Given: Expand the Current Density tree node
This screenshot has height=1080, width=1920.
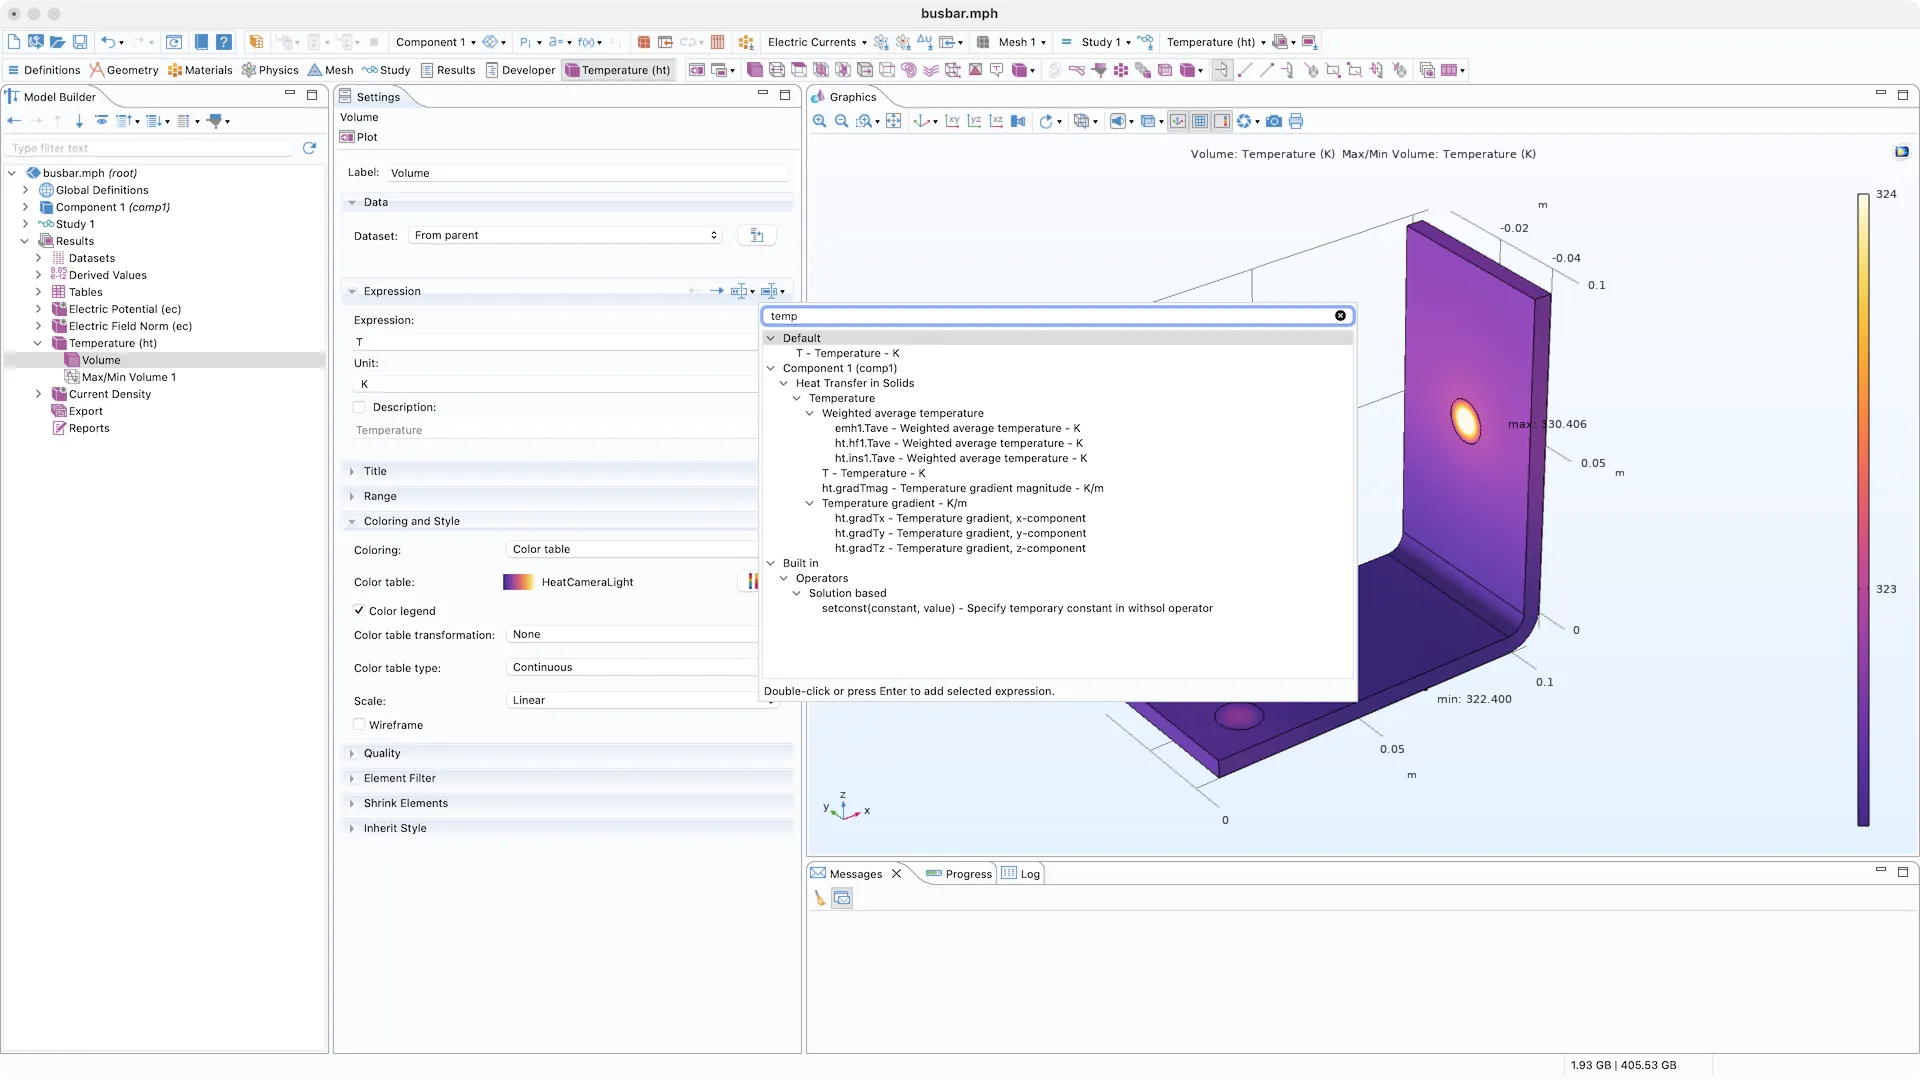Looking at the screenshot, I should tap(39, 394).
